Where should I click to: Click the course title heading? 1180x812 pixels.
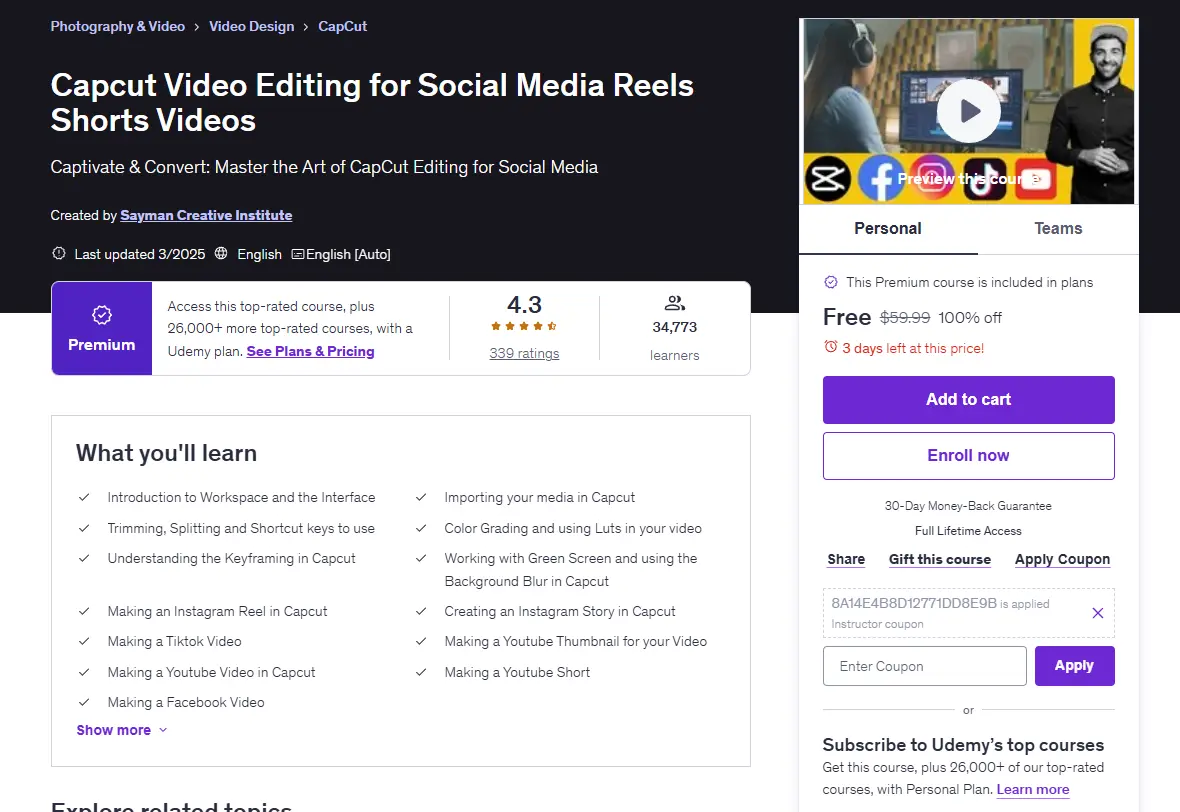coord(372,102)
